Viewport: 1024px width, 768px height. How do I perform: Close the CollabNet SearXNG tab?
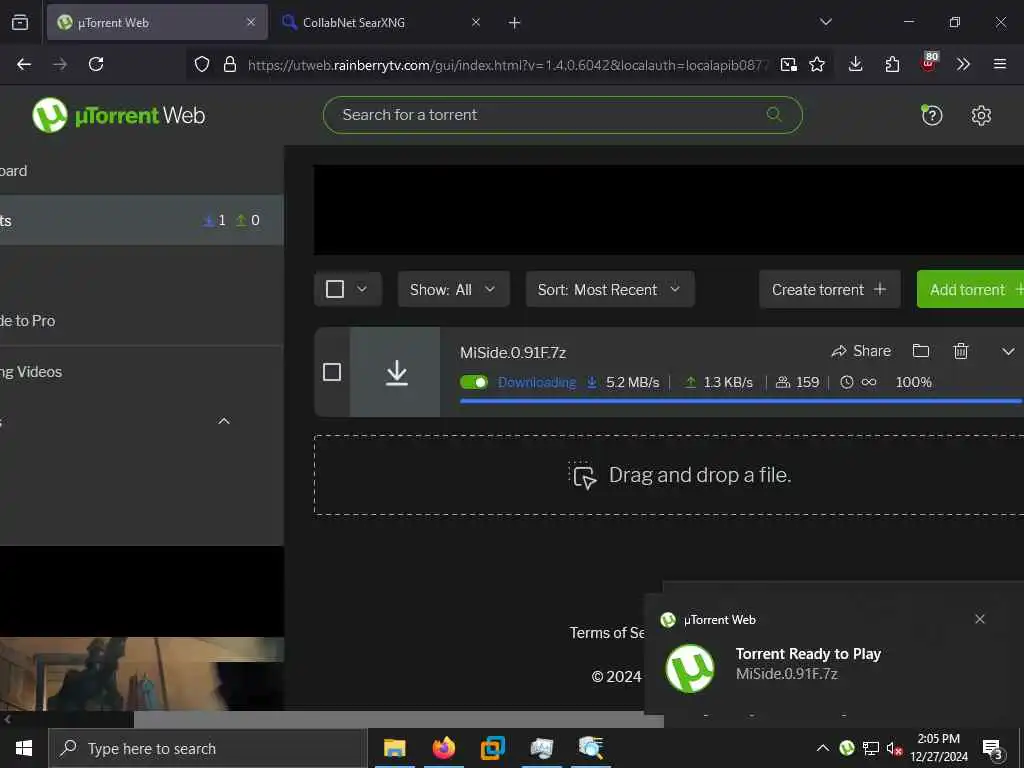coord(475,22)
